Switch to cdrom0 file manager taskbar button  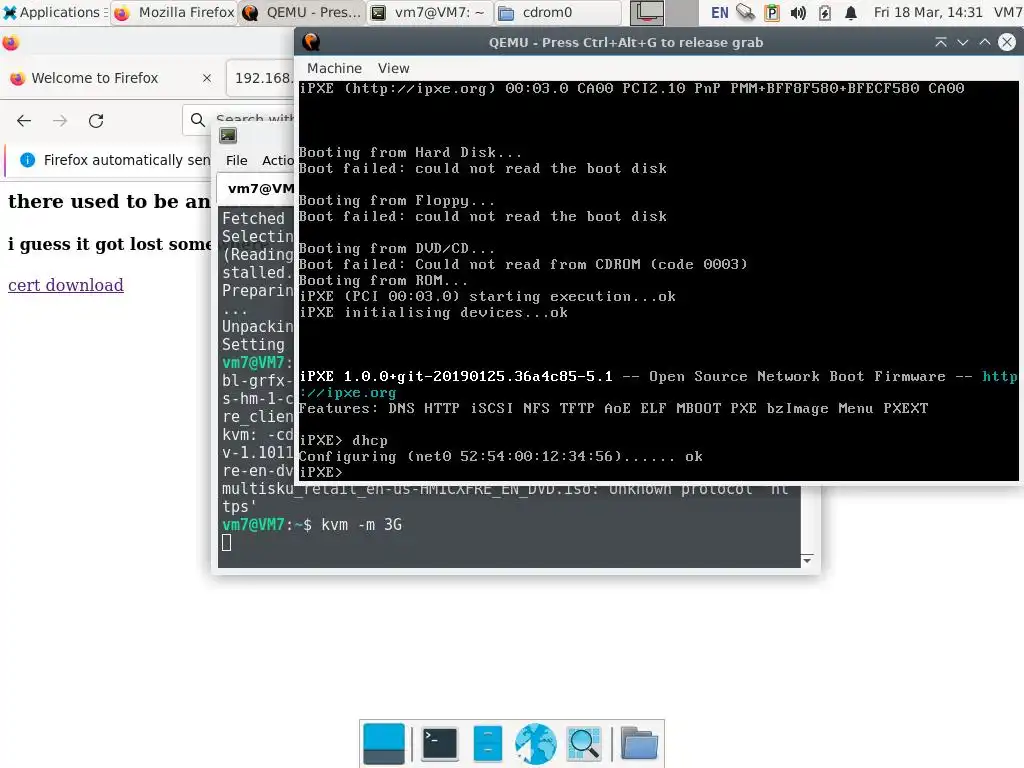click(557, 12)
